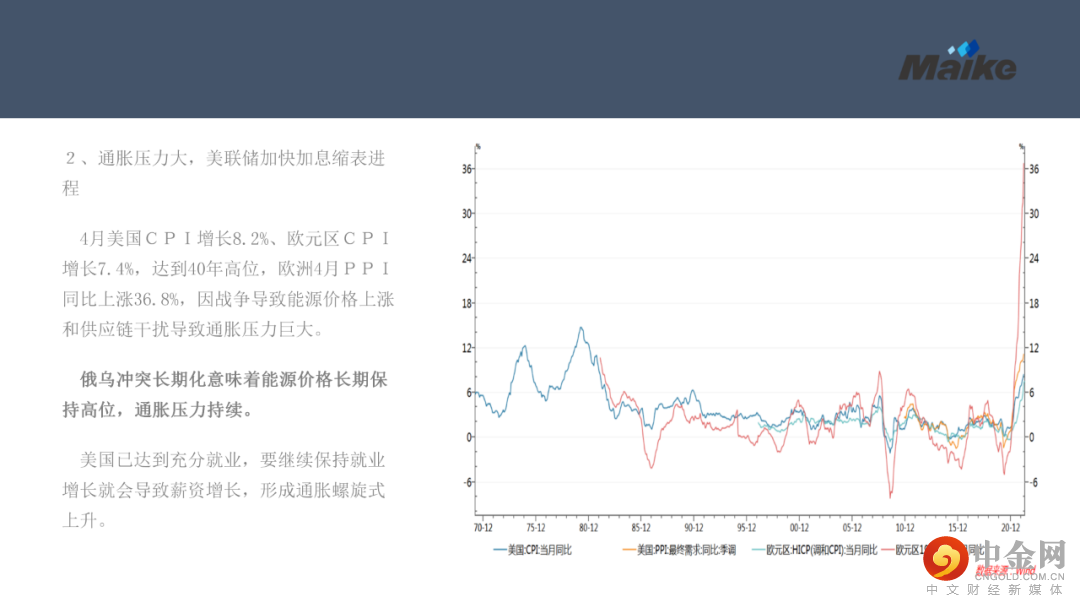The height and width of the screenshot is (608, 1080).
Task: Click the x-axis label 15-12
Action: [x=957, y=528]
